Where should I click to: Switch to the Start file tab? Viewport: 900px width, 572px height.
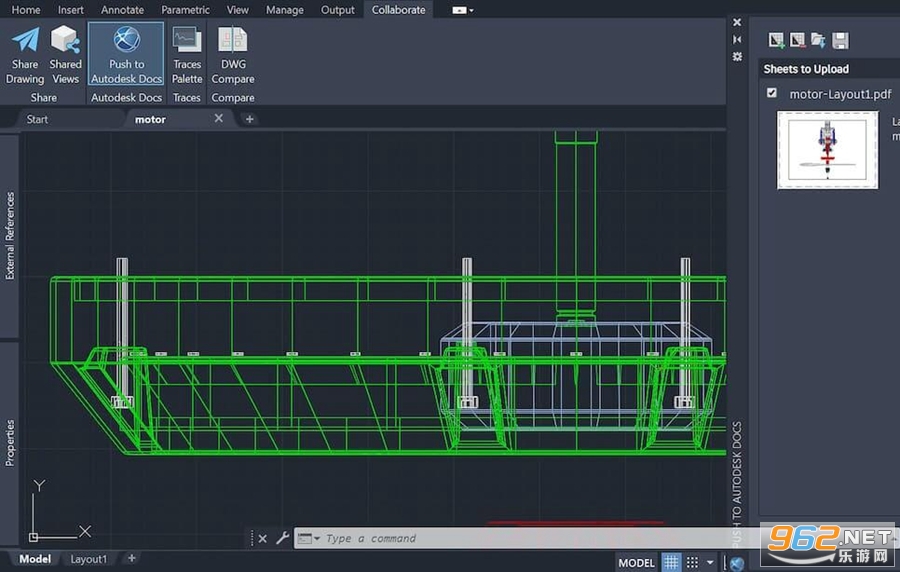[37, 119]
